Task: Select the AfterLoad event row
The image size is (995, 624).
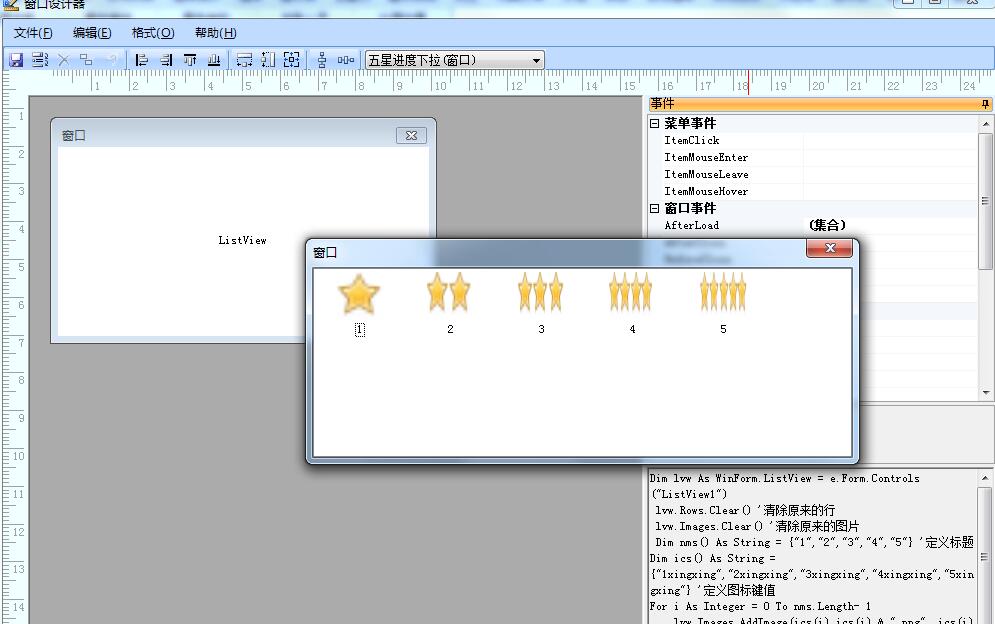Action: 813,225
